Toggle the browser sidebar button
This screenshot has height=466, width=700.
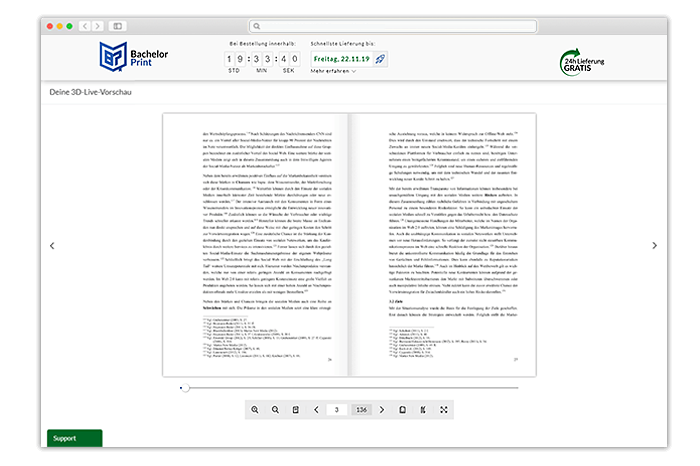(x=118, y=26)
